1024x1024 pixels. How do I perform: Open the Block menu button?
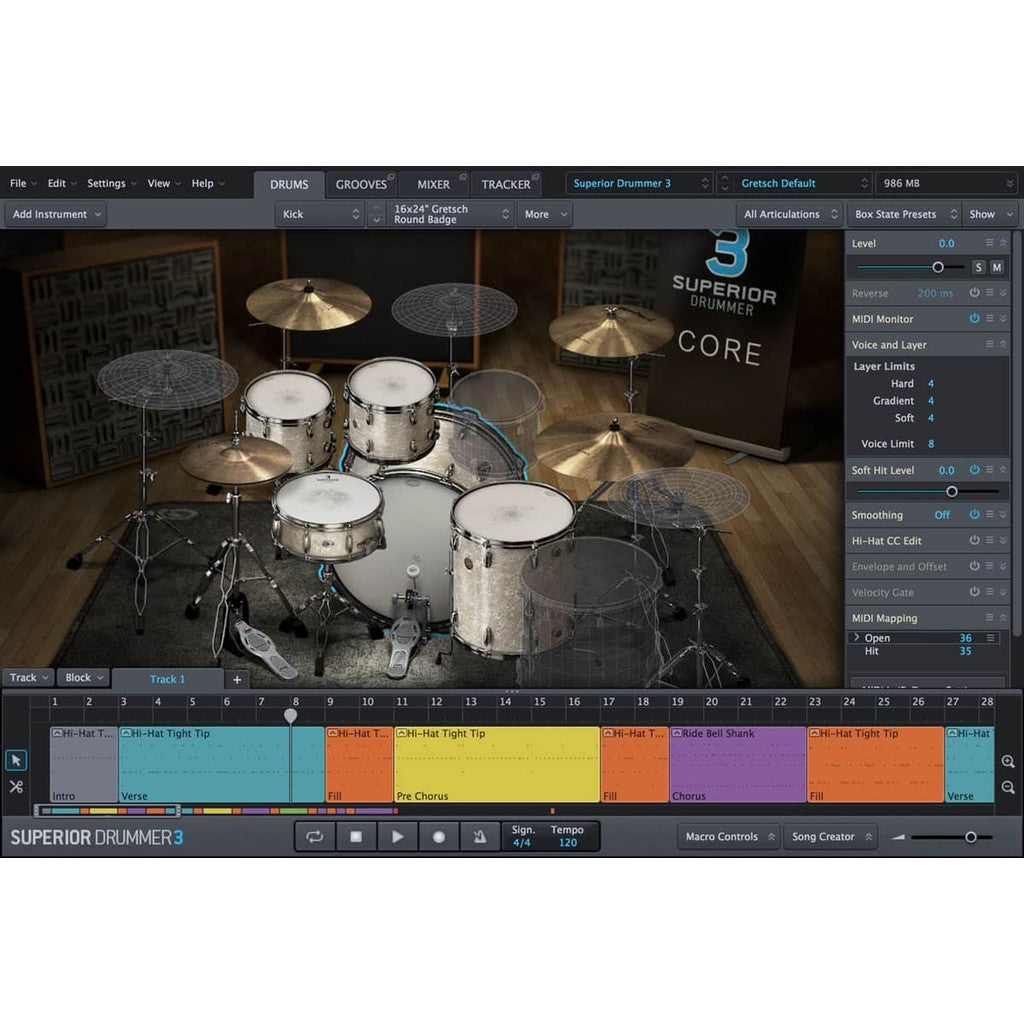[83, 678]
